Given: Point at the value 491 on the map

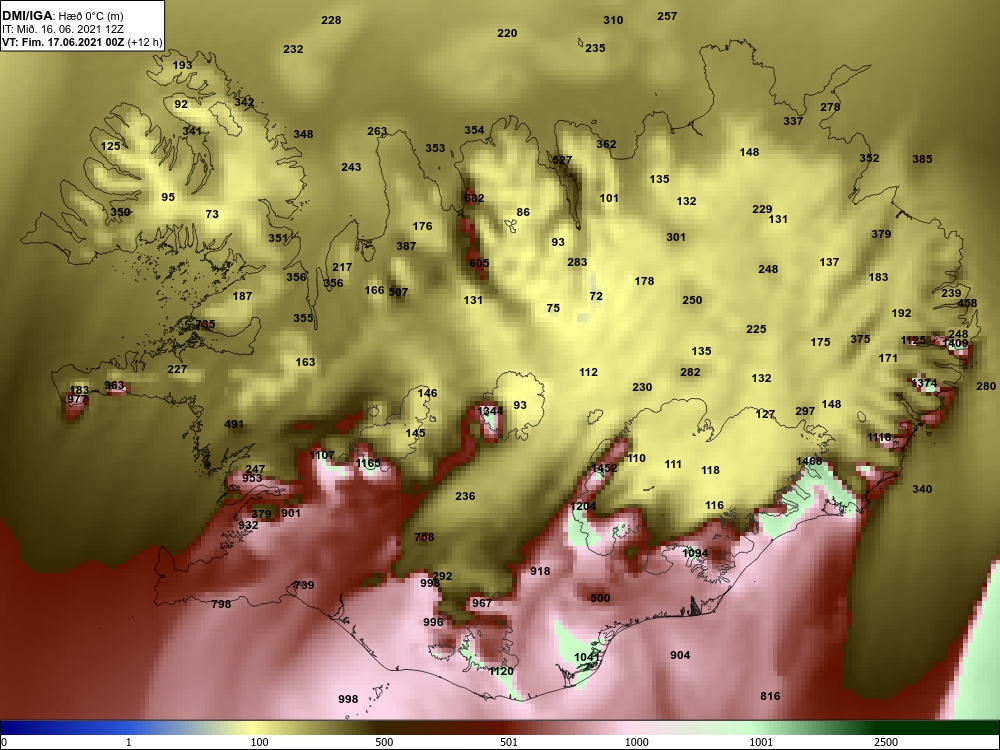Looking at the screenshot, I should pyautogui.click(x=234, y=424).
